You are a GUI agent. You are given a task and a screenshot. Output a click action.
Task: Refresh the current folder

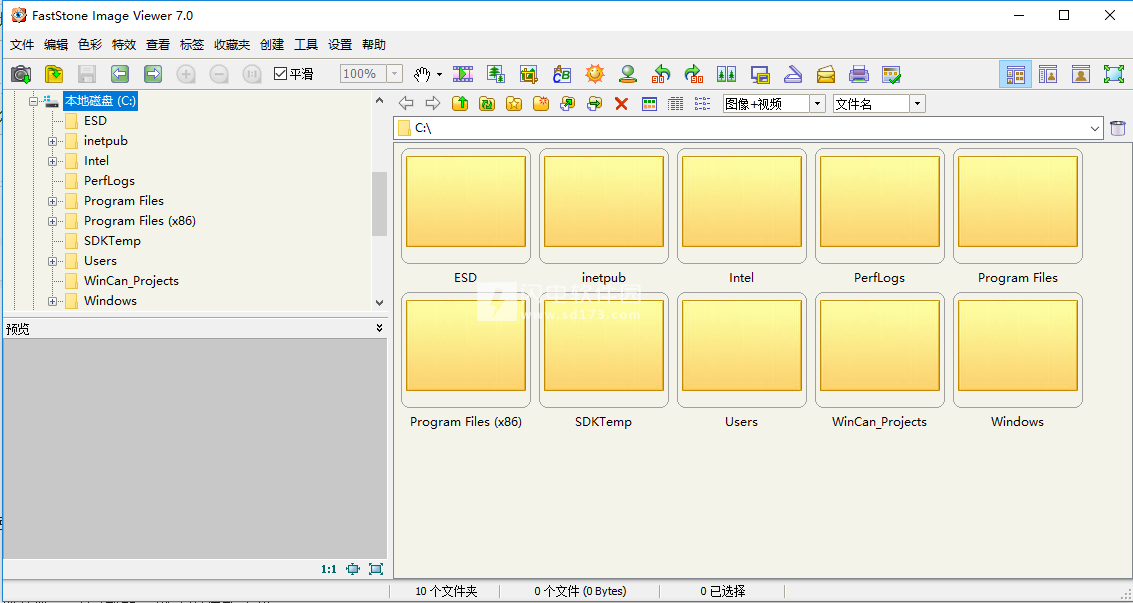pyautogui.click(x=487, y=104)
